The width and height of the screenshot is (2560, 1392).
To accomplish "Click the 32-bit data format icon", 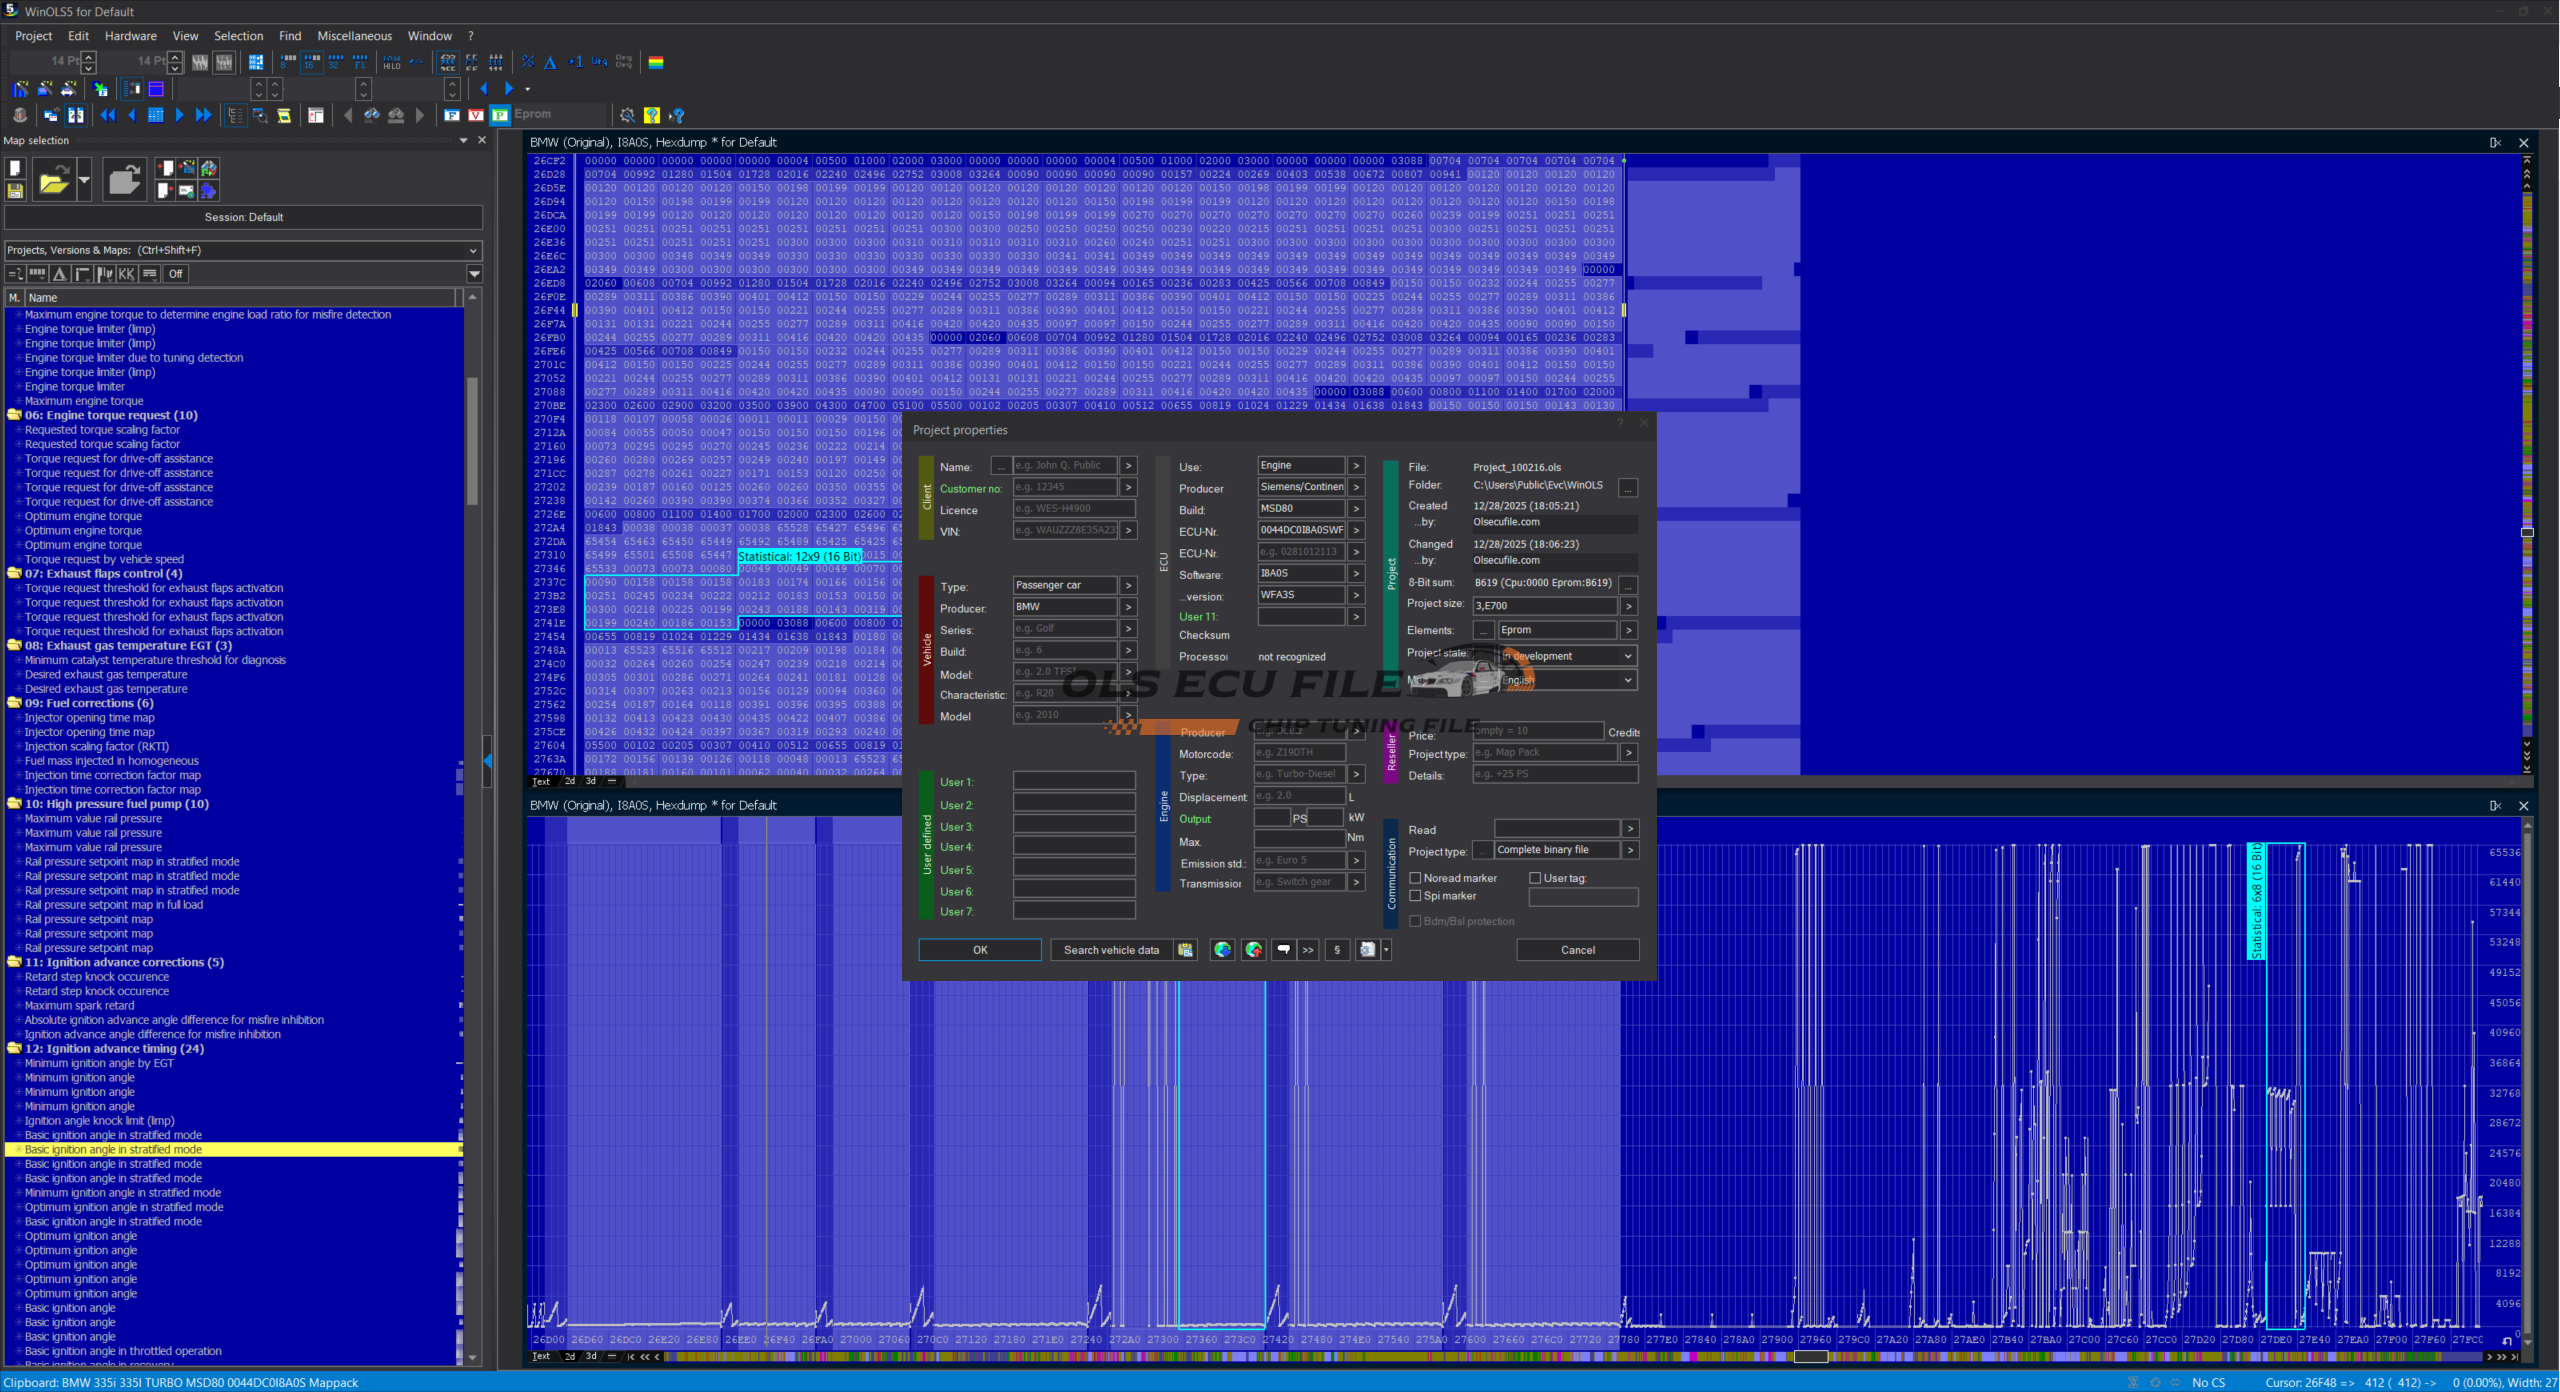I will (x=336, y=62).
